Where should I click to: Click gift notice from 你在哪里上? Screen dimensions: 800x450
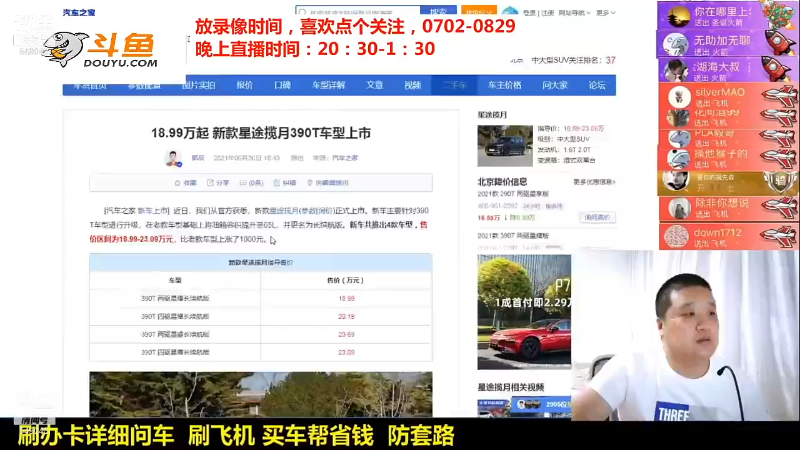pyautogui.click(x=728, y=16)
